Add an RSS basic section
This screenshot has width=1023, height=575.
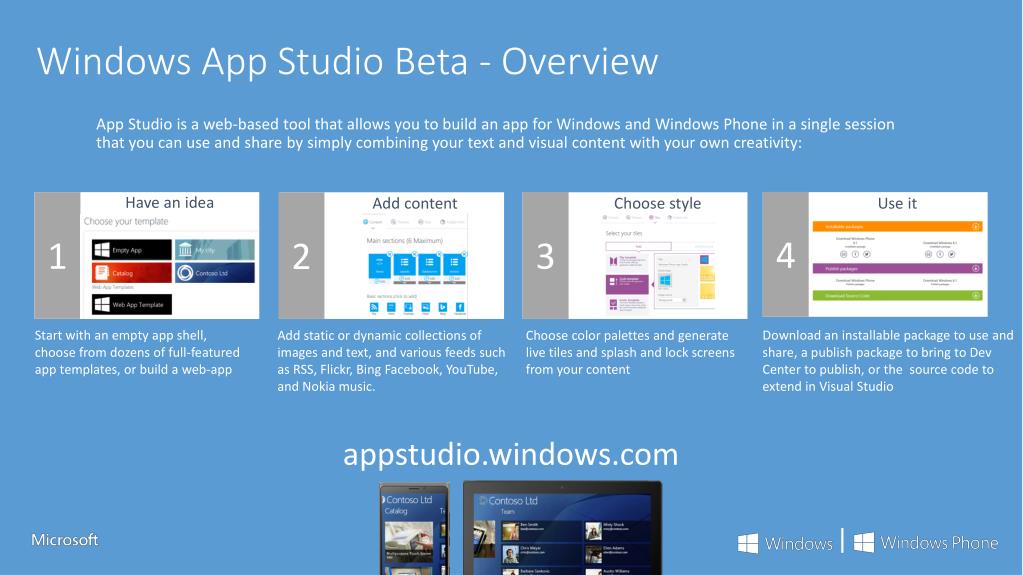pos(374,307)
